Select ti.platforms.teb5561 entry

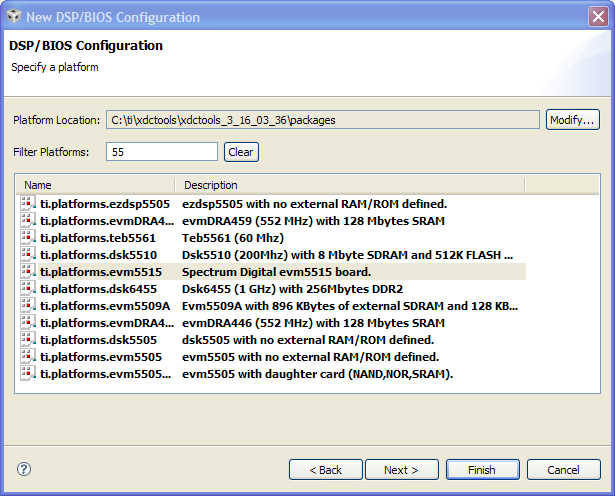98,238
